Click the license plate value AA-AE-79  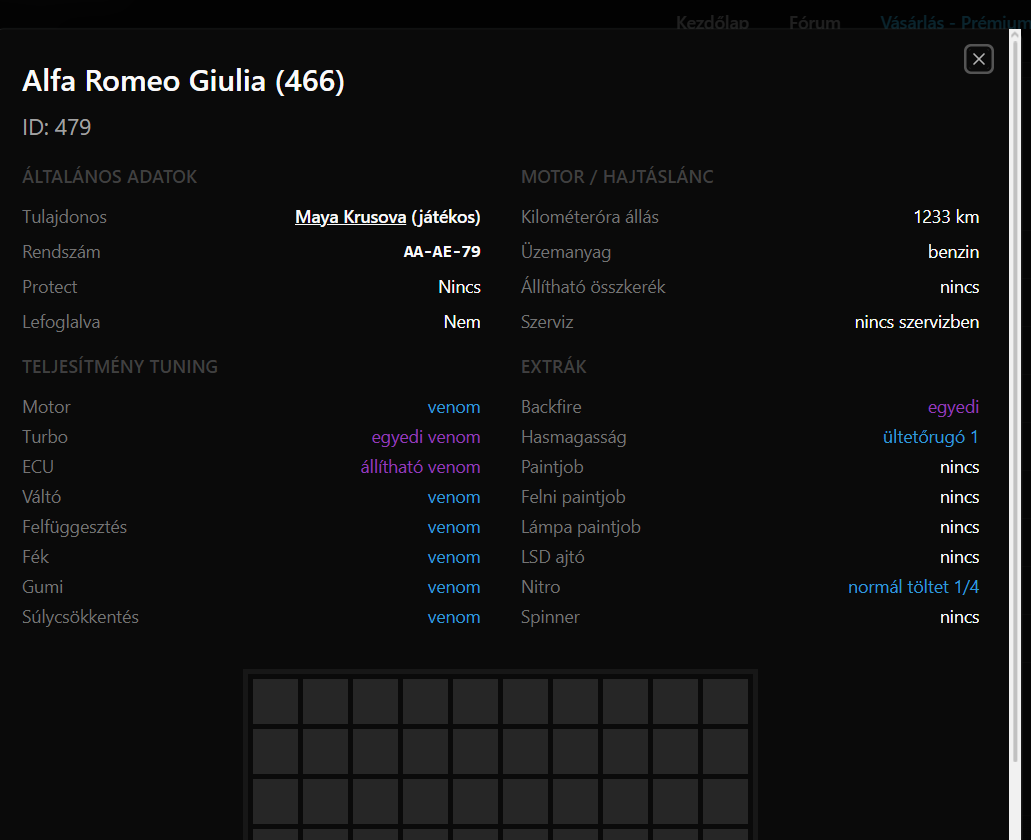point(441,252)
